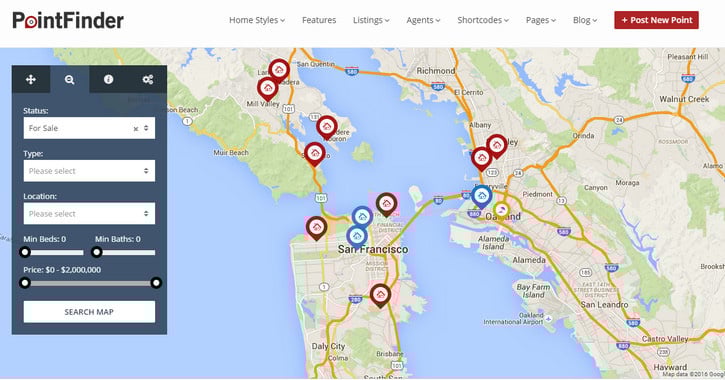Click the blue house marker near Emeryville
This screenshot has width=725, height=380.
pos(482,196)
